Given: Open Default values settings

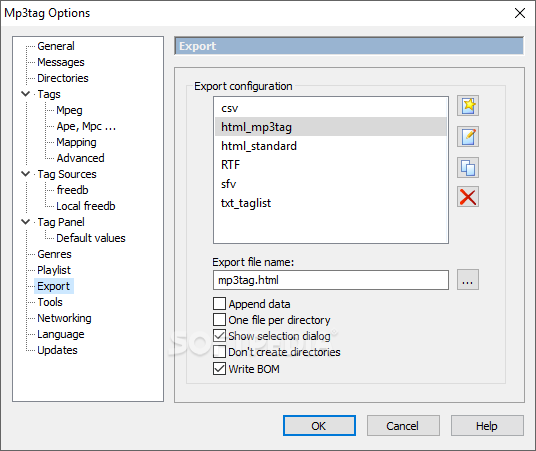Looking at the screenshot, I should (x=91, y=238).
